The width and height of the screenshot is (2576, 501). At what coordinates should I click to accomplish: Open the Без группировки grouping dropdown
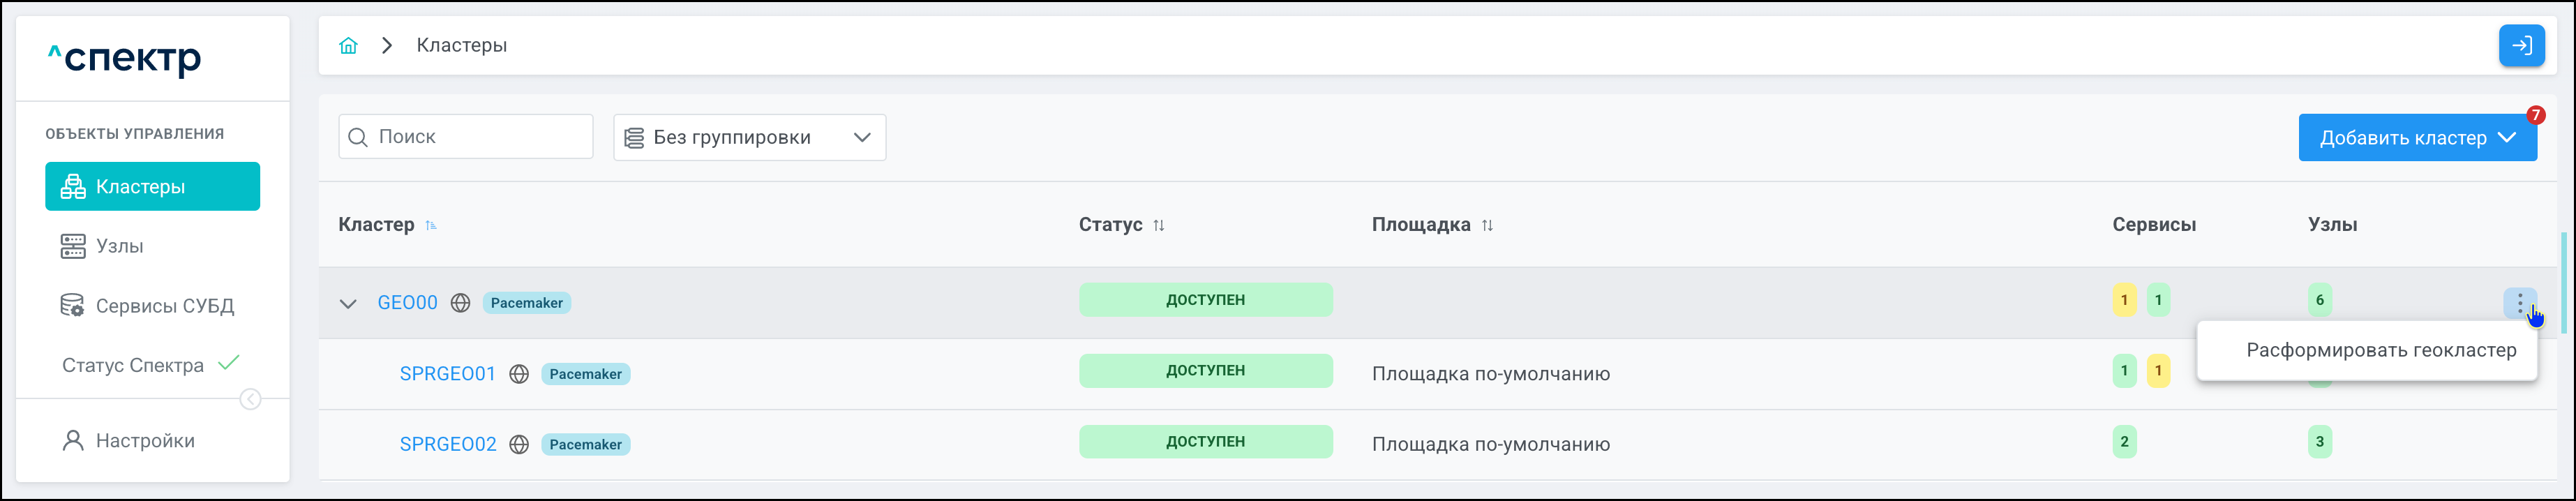(x=749, y=138)
